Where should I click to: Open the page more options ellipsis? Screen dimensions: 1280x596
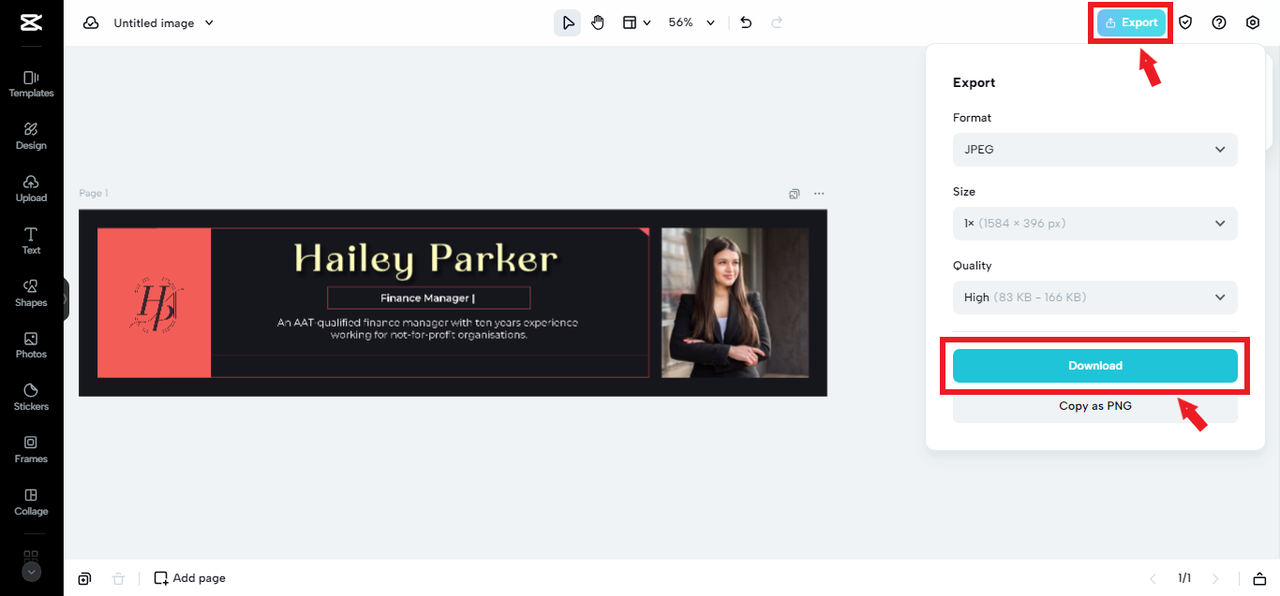(x=819, y=194)
